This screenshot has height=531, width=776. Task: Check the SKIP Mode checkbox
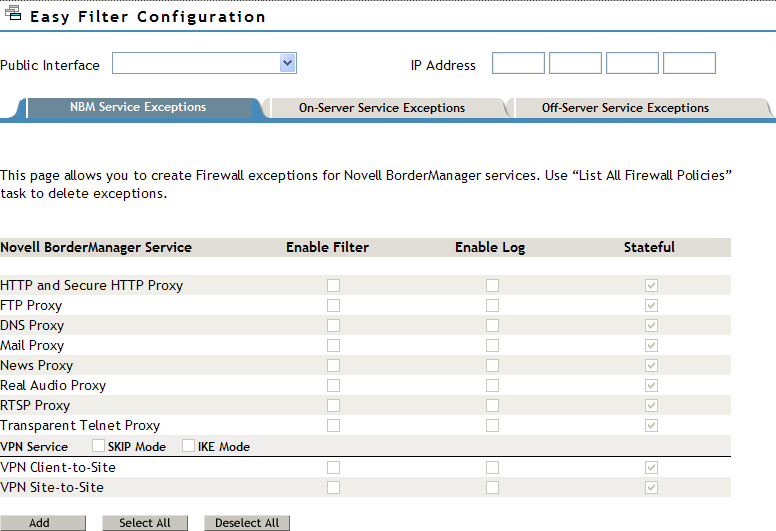tap(98, 446)
